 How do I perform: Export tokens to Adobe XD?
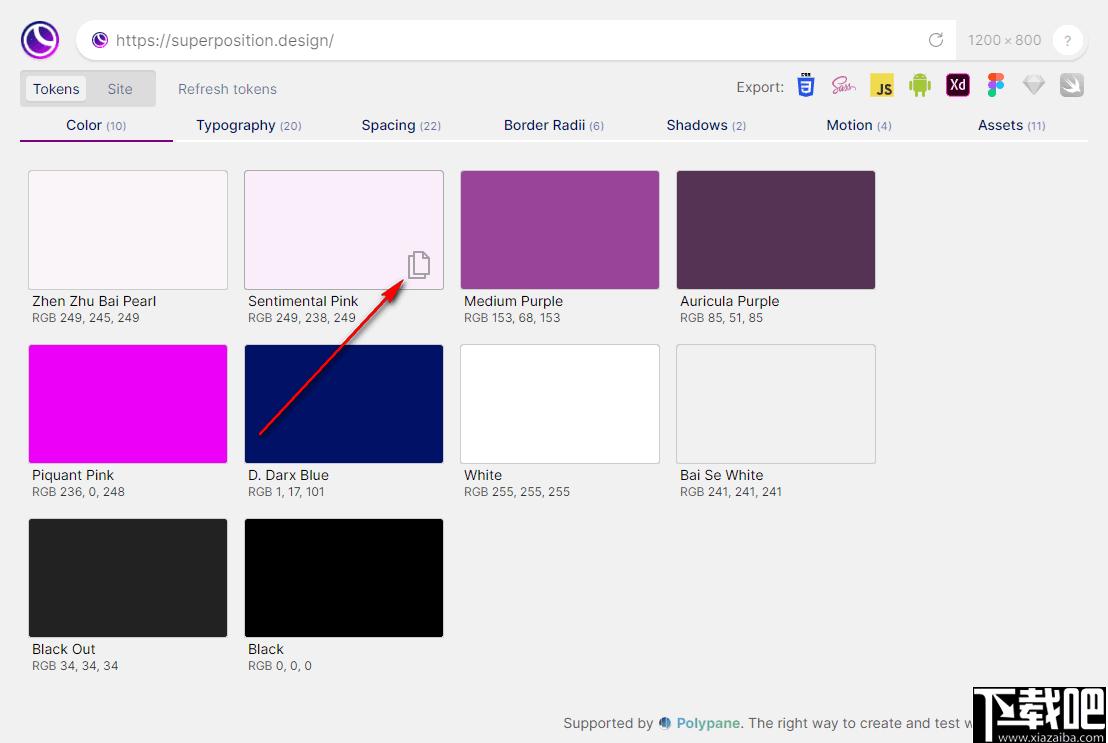(x=957, y=86)
